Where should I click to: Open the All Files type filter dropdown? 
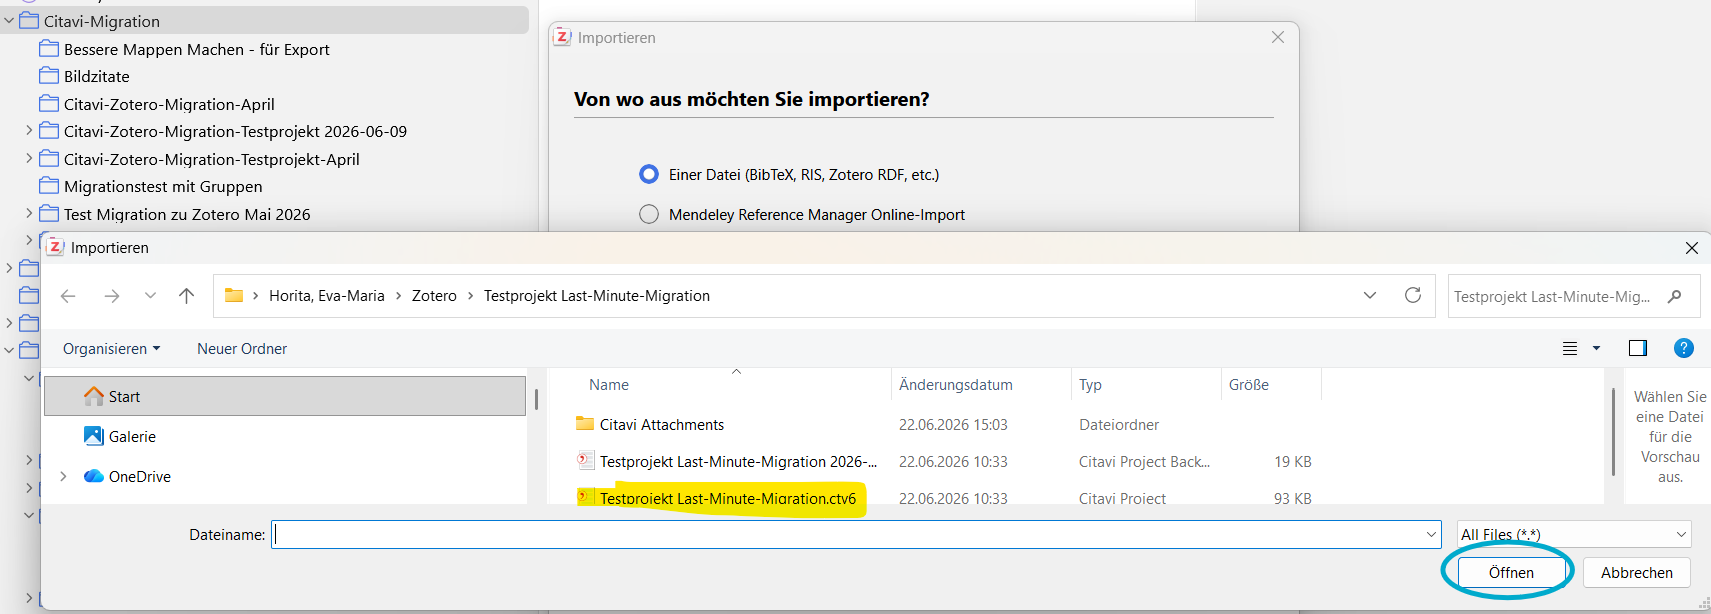coord(1574,535)
